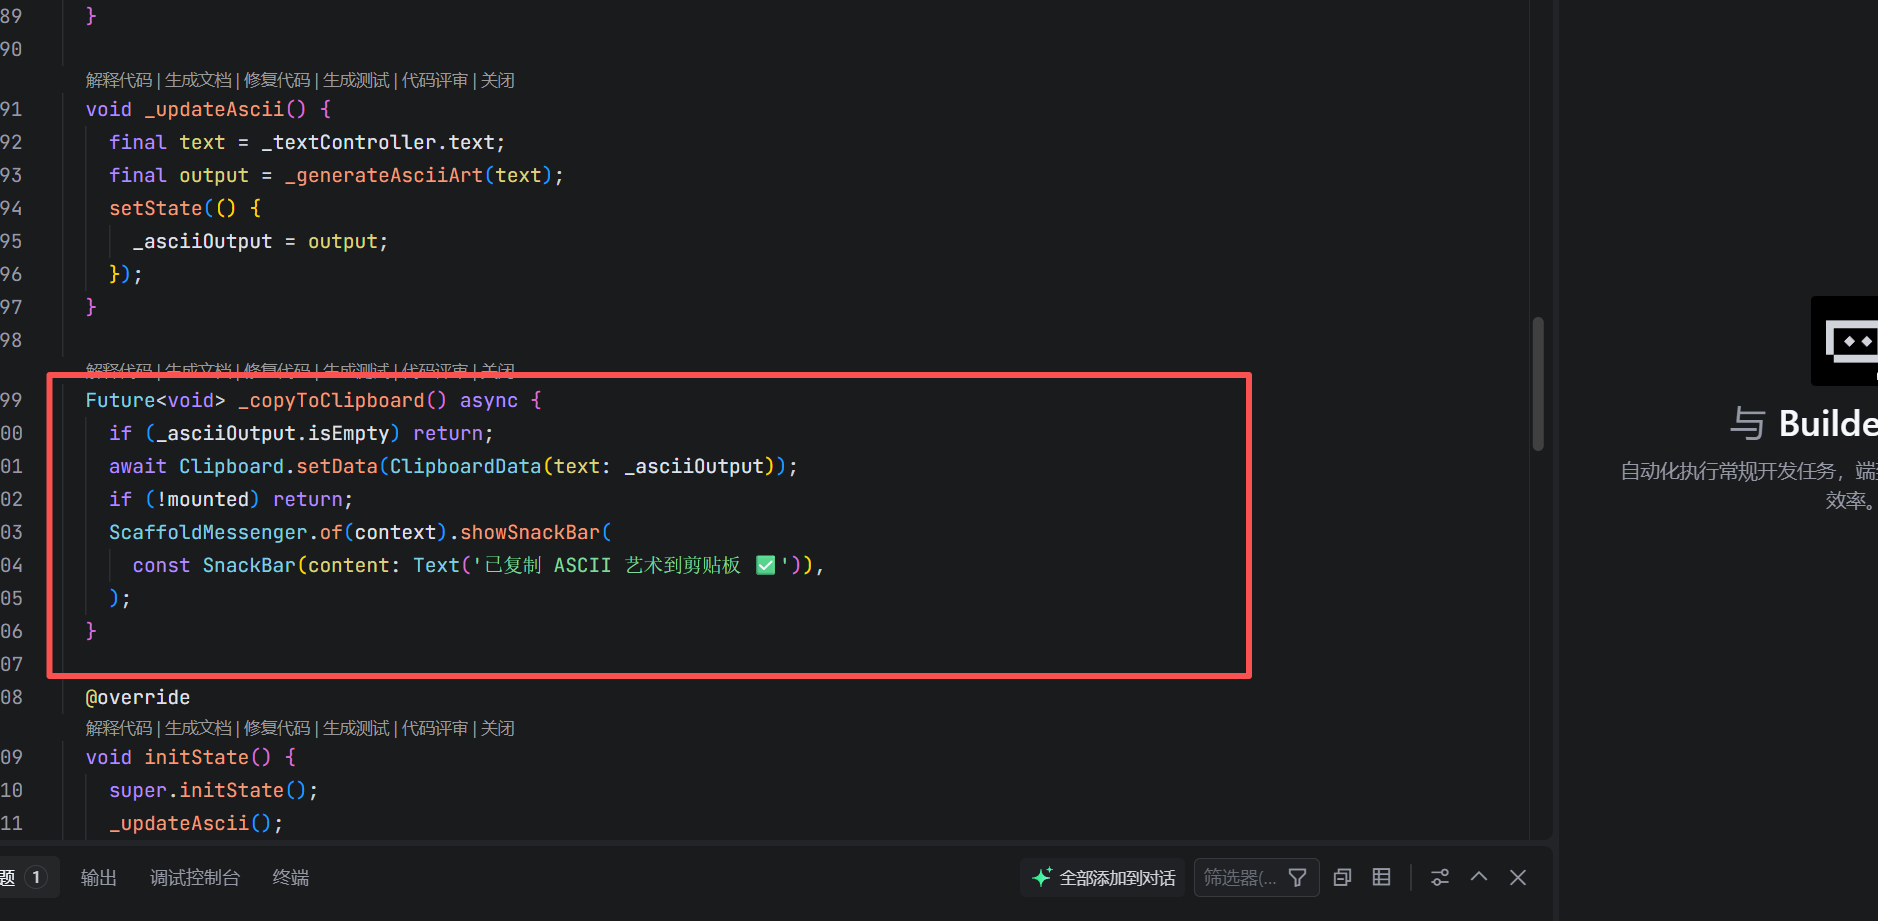1878x921 pixels.
Task: Click the SnackBar text string '已复制 ASCII 艺术到剪贴板'
Action: 630,565
